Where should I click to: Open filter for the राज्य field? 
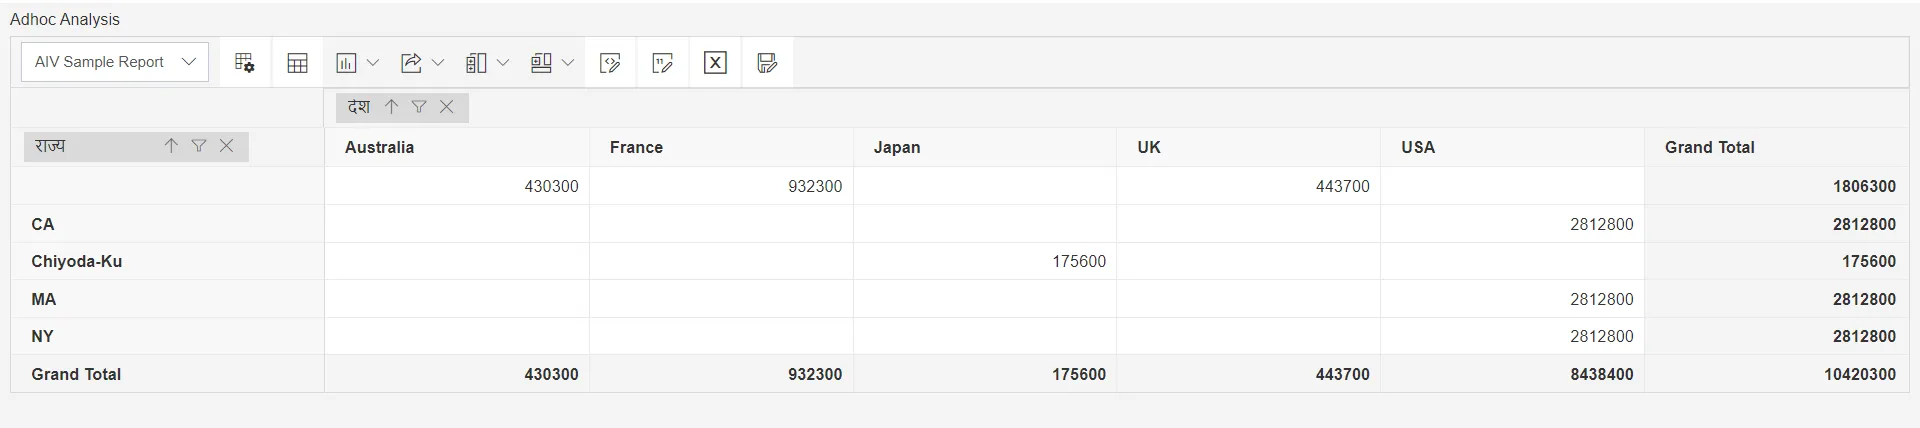(x=199, y=146)
